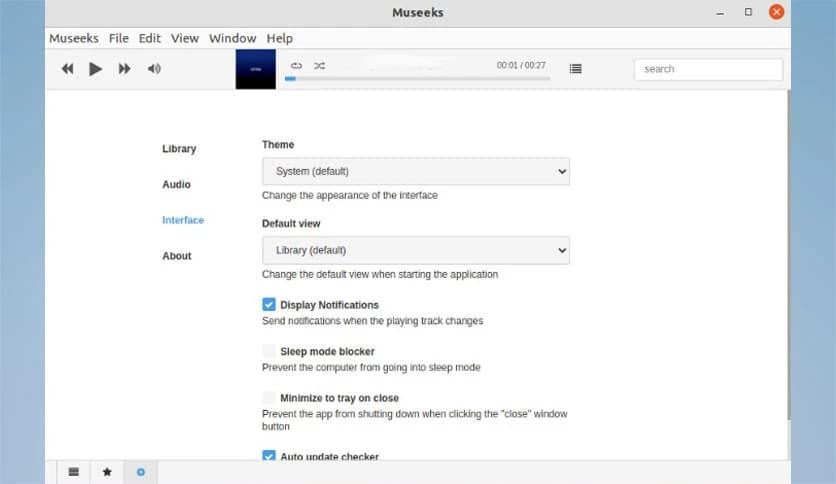Click the volume speaker icon

click(x=154, y=69)
